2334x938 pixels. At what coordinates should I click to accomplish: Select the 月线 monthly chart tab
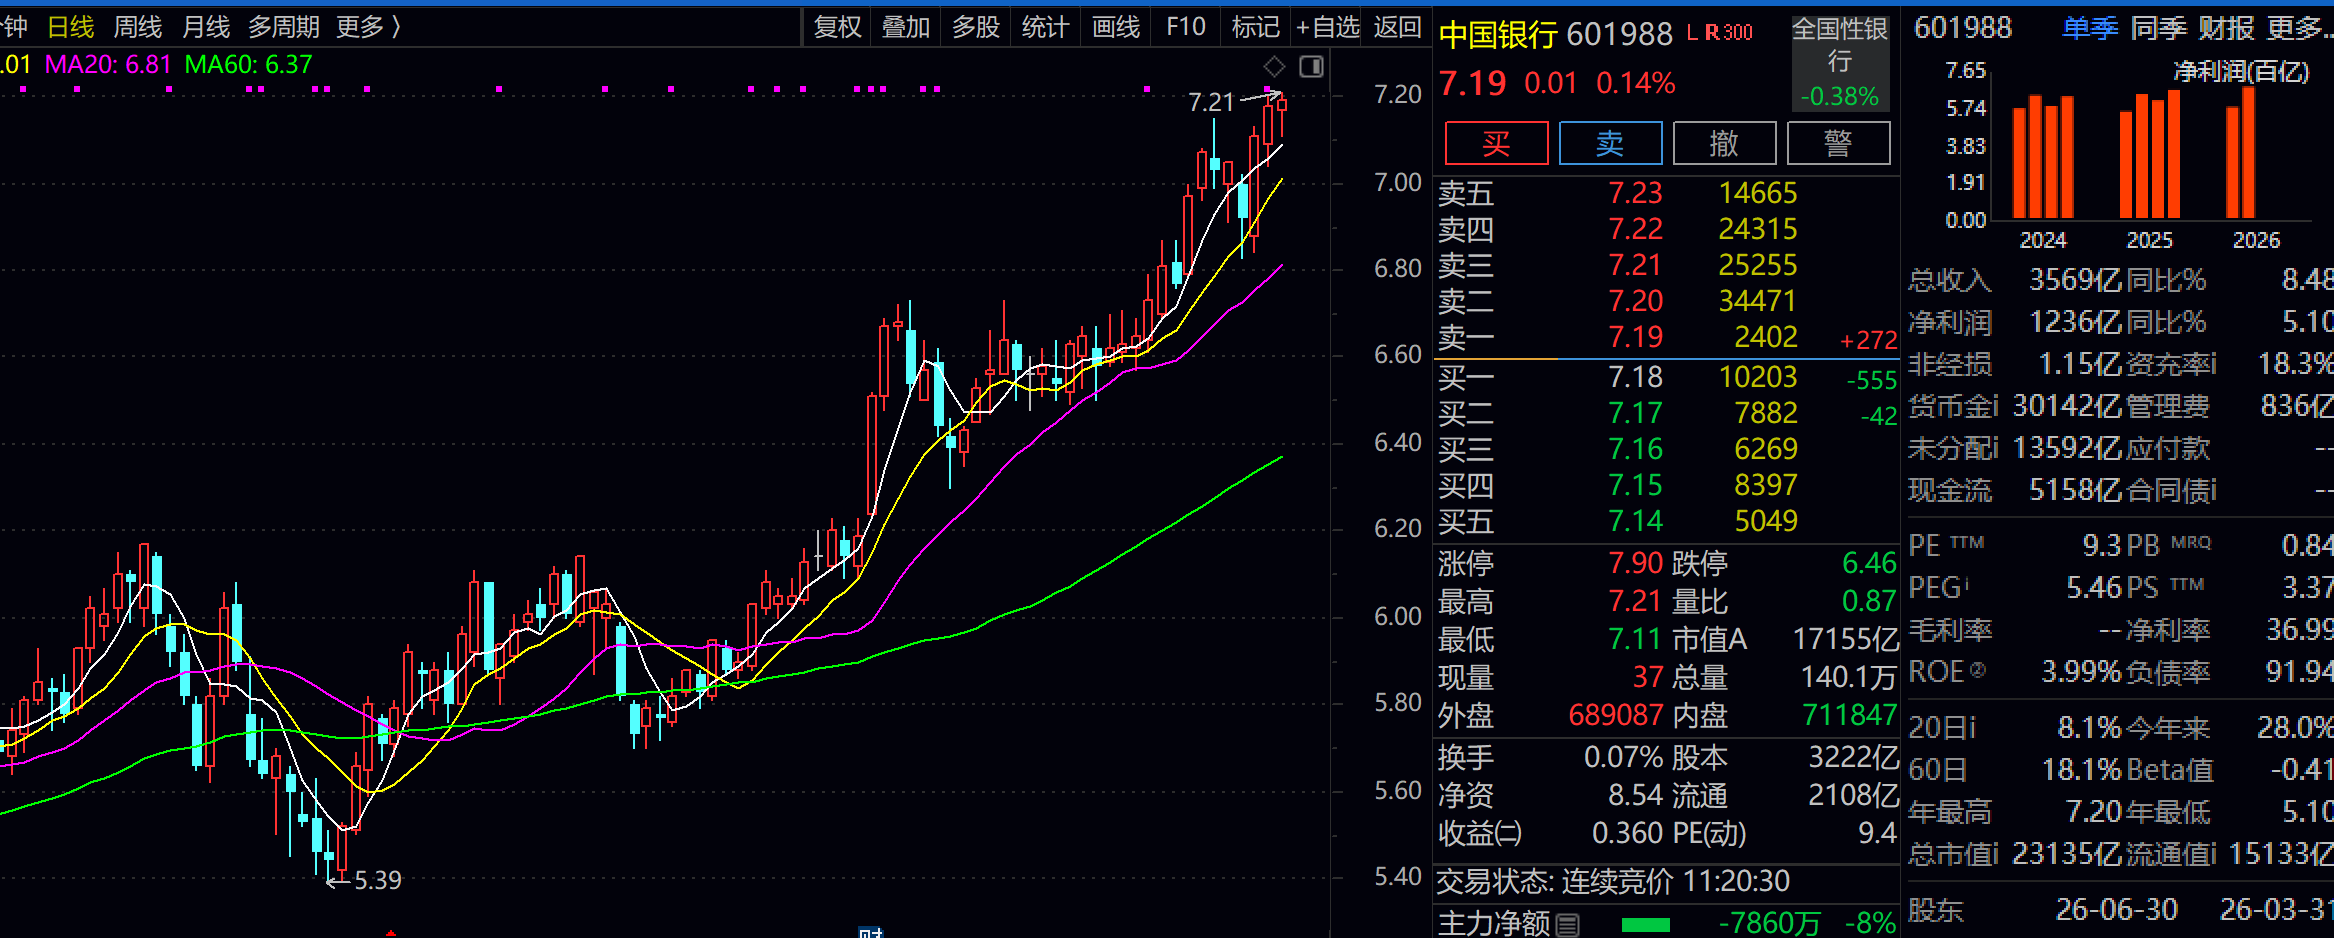(x=206, y=27)
